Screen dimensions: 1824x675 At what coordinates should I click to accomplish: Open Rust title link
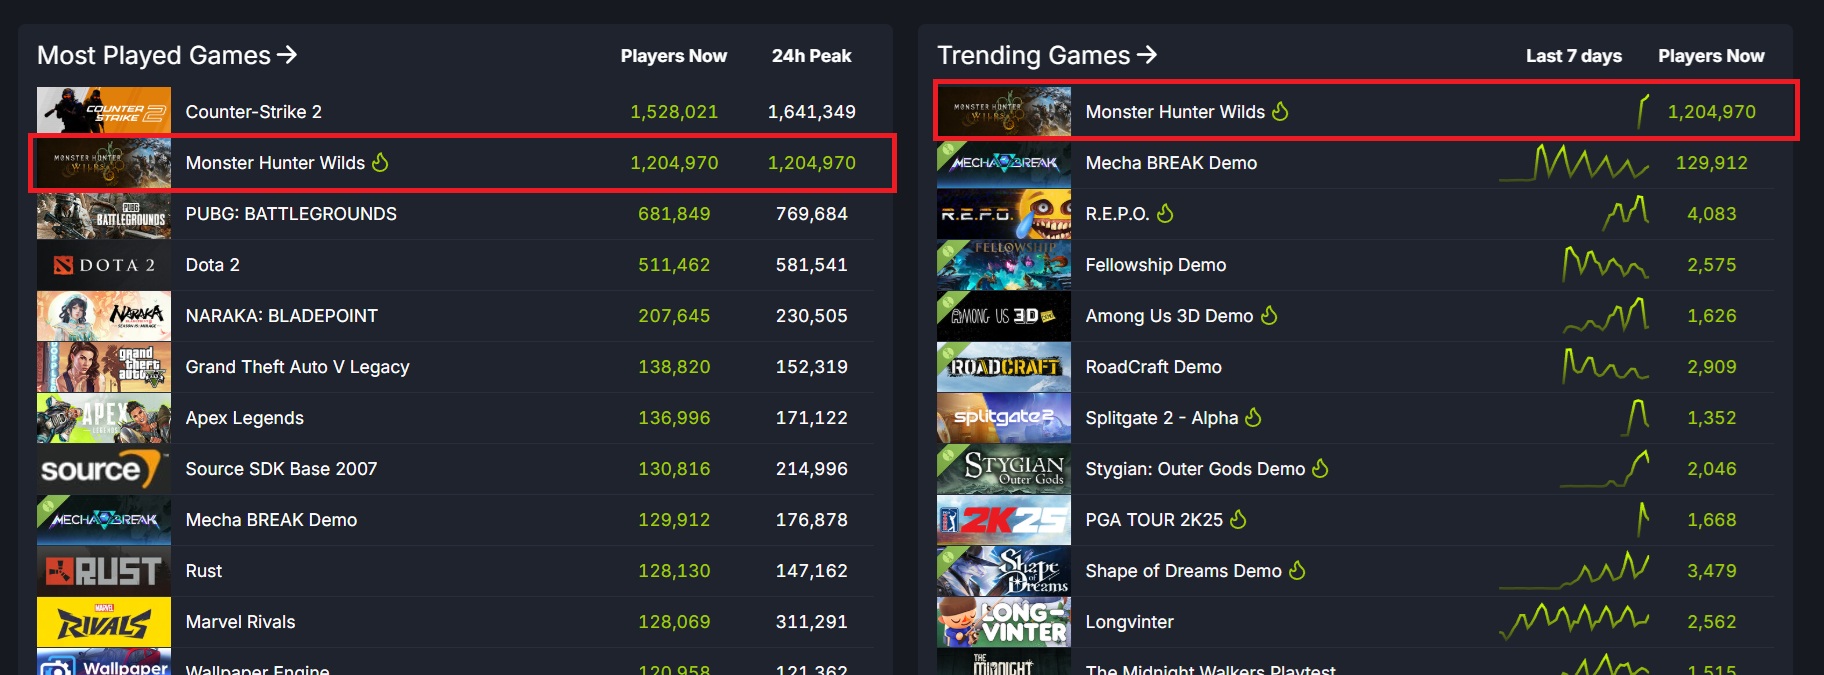204,571
